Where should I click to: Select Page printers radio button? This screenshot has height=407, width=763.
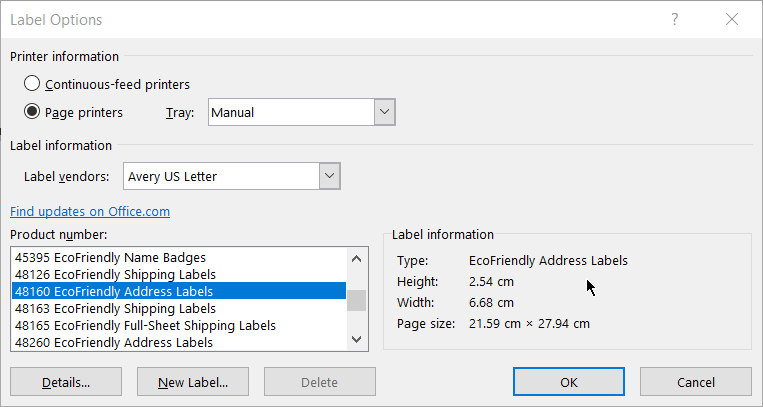pos(32,112)
